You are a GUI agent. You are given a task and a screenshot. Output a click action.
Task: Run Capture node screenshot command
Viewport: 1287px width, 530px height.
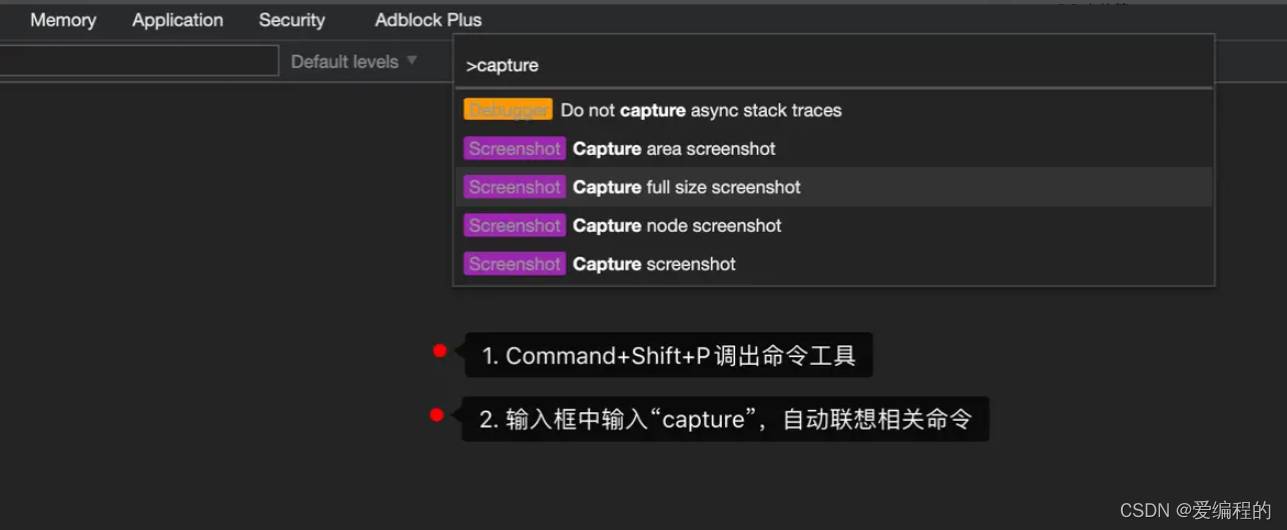click(834, 226)
